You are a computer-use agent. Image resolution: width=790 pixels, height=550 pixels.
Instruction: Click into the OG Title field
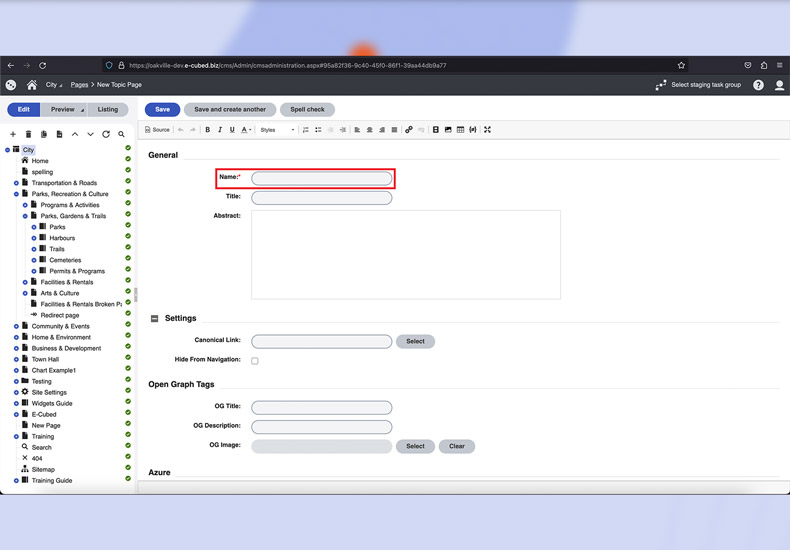pos(321,408)
